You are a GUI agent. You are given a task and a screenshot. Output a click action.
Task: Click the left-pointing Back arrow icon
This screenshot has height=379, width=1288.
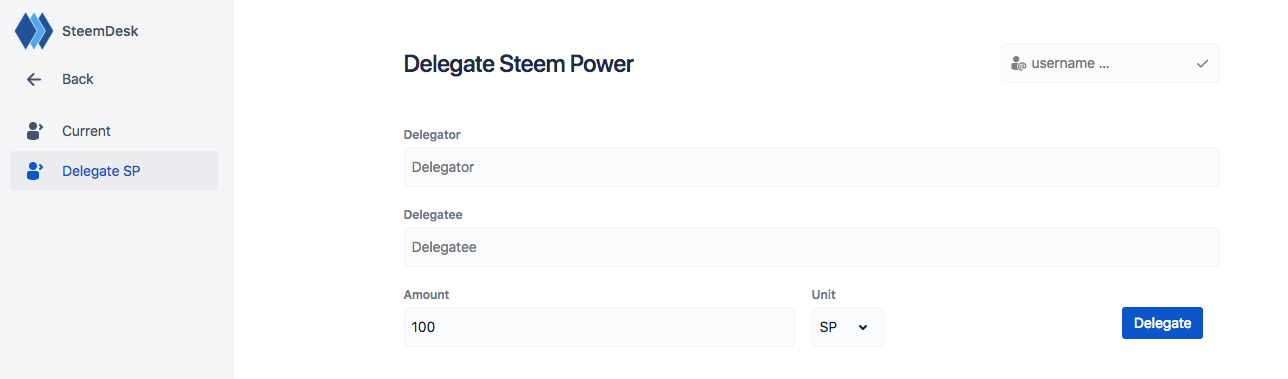coord(34,79)
